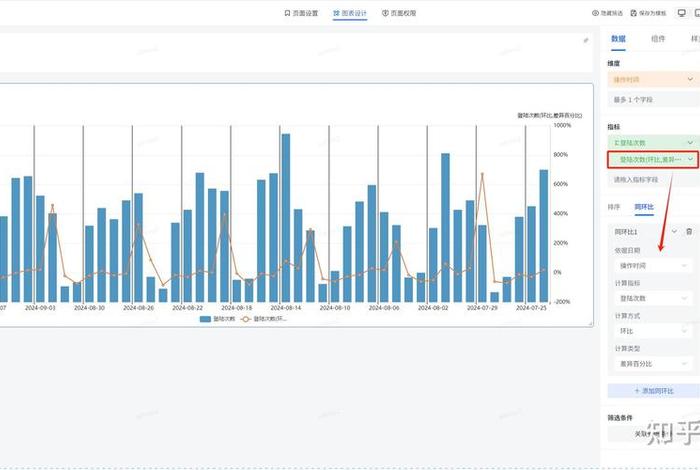Open the 组件 panel tab
Screen dimensions: 700x470
click(x=658, y=39)
